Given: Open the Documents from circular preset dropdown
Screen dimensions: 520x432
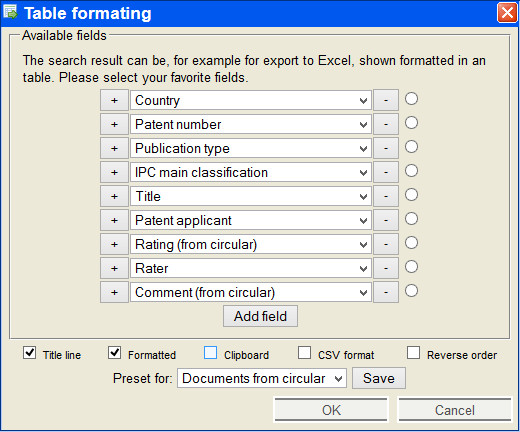Looking at the screenshot, I should pos(262,378).
